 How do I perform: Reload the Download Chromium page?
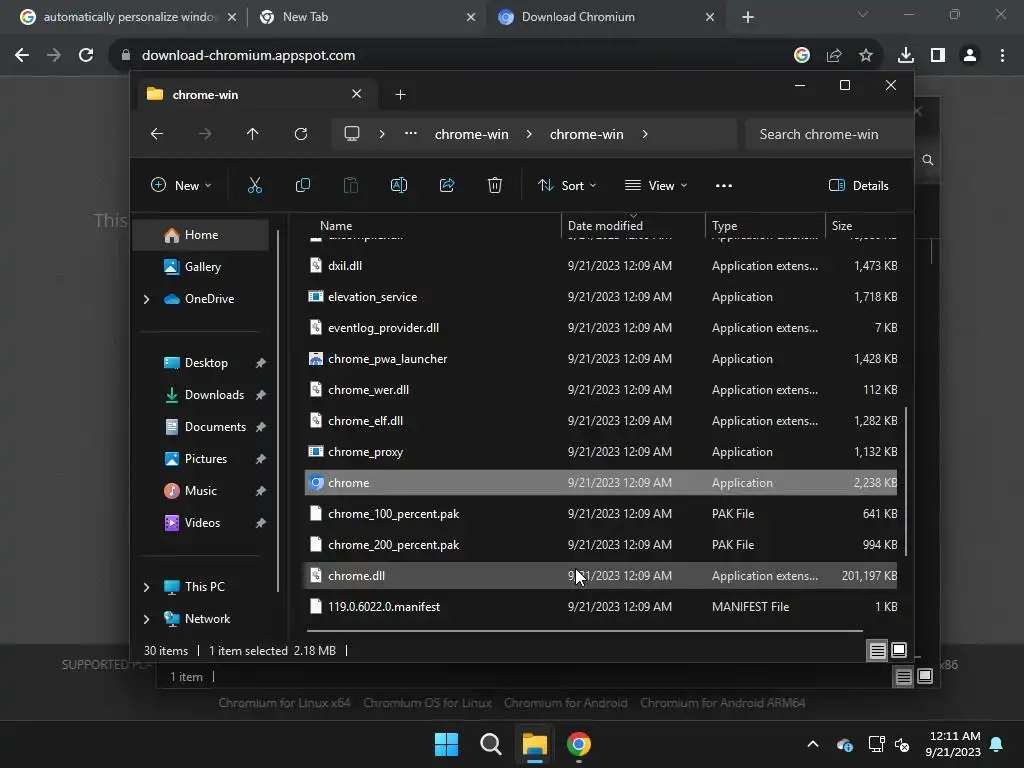[x=86, y=56]
